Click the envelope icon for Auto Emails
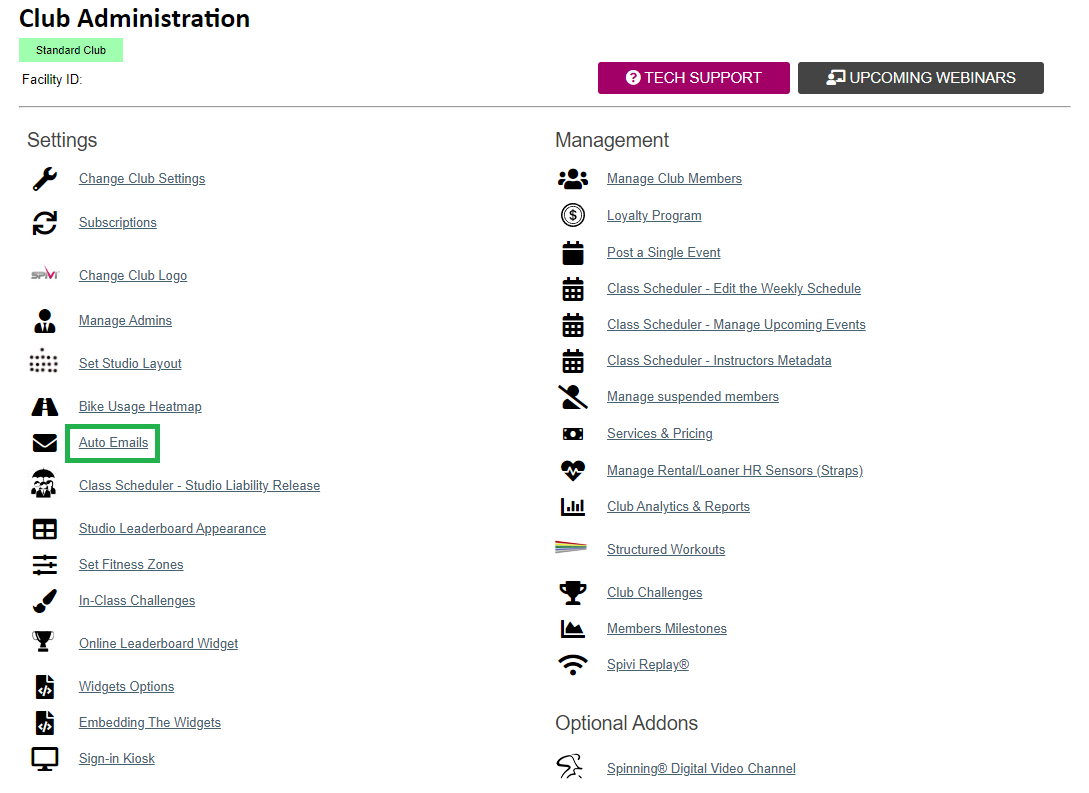Image resolution: width=1089 pixels, height=793 pixels. pos(45,443)
